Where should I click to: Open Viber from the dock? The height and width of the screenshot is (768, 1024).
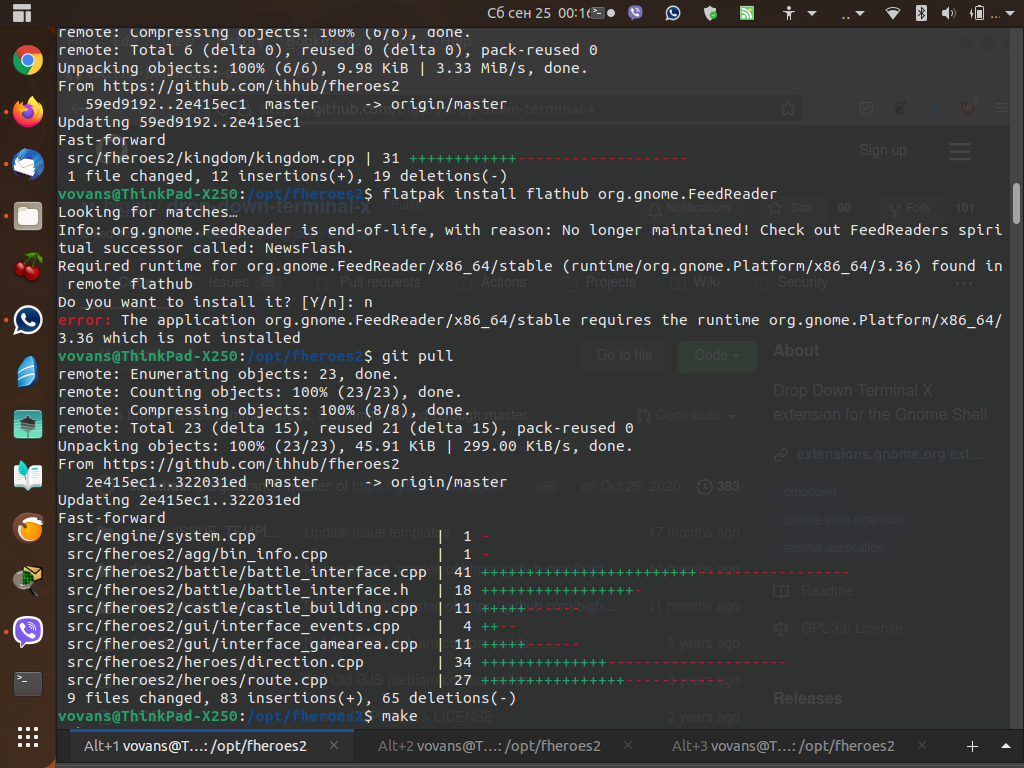click(x=27, y=632)
